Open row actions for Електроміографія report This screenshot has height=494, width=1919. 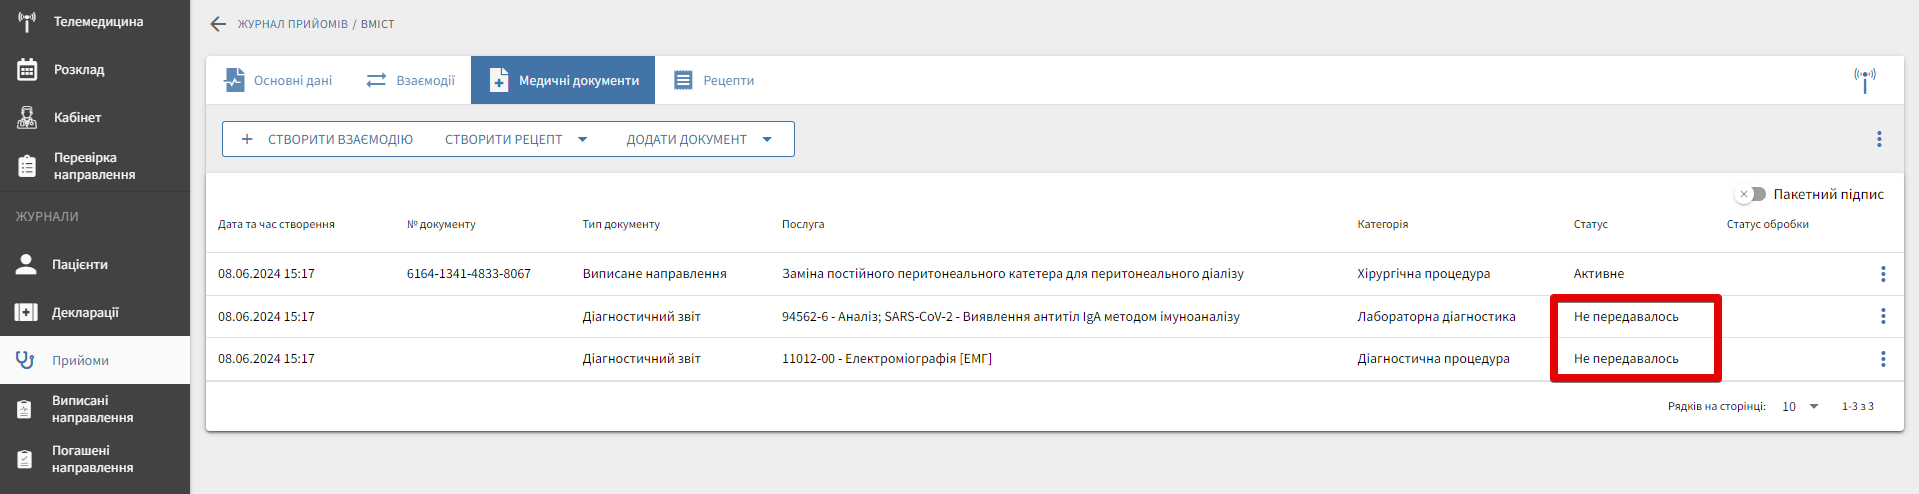[x=1882, y=359]
